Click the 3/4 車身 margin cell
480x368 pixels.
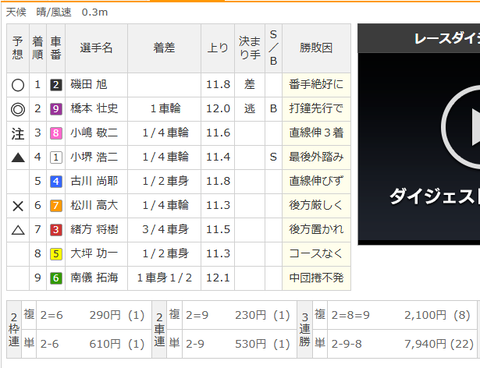tap(165, 229)
